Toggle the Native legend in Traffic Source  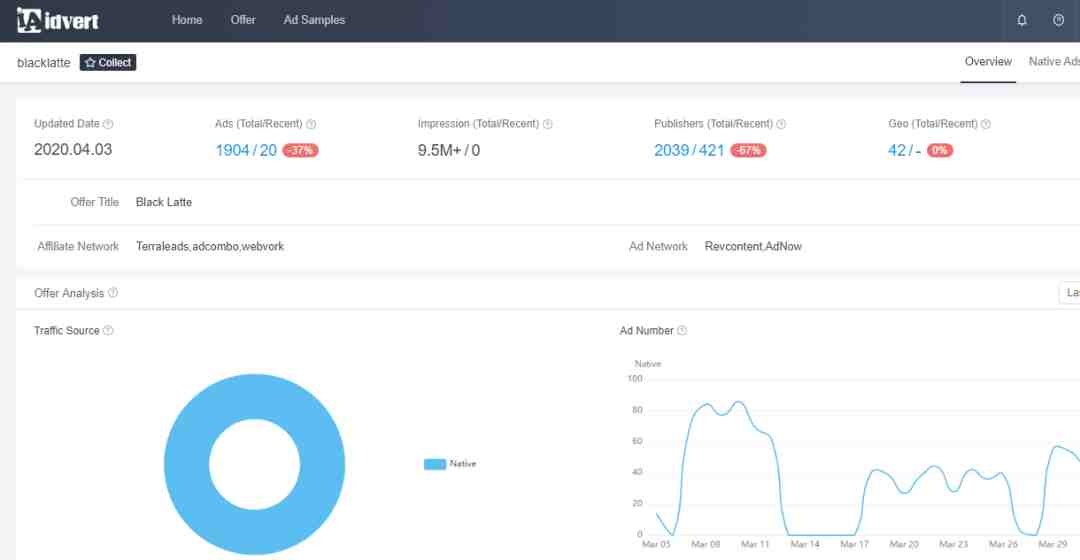(450, 464)
